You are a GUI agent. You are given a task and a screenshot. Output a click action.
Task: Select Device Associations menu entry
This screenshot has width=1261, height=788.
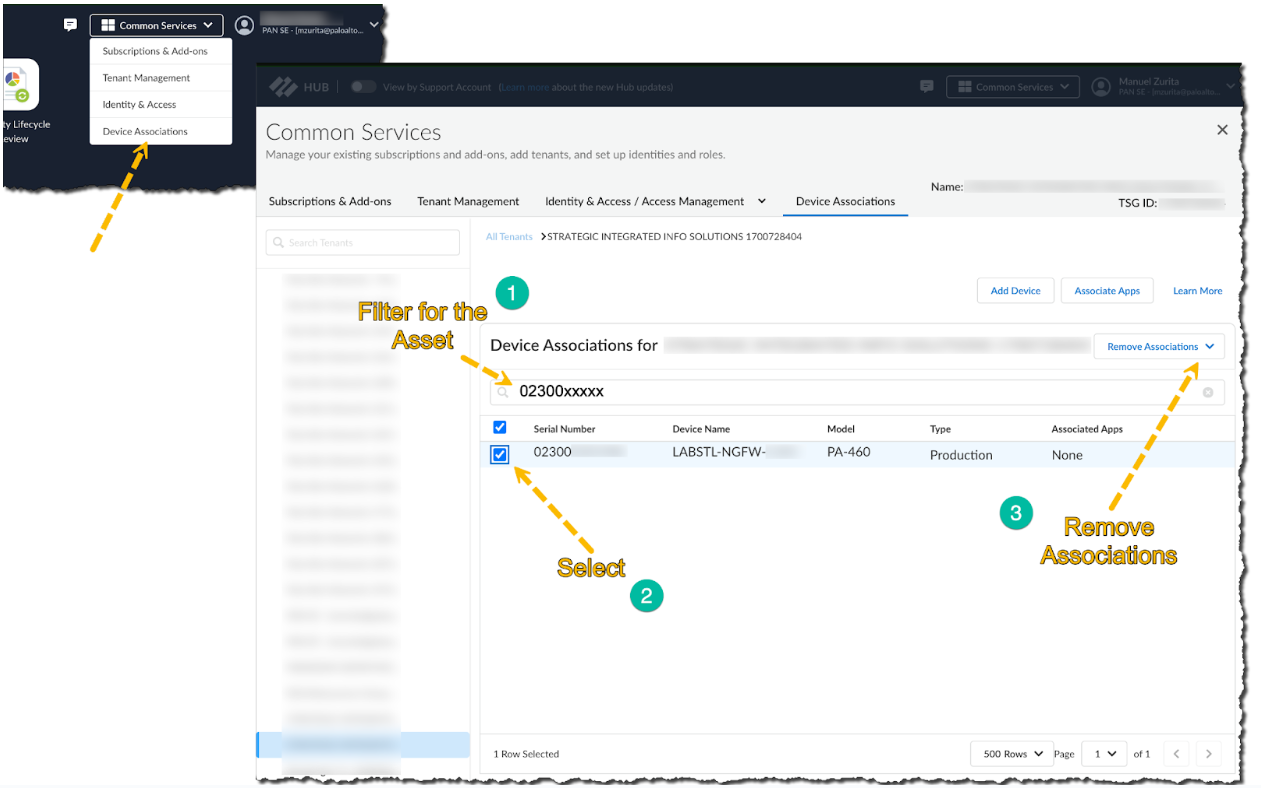(x=145, y=132)
